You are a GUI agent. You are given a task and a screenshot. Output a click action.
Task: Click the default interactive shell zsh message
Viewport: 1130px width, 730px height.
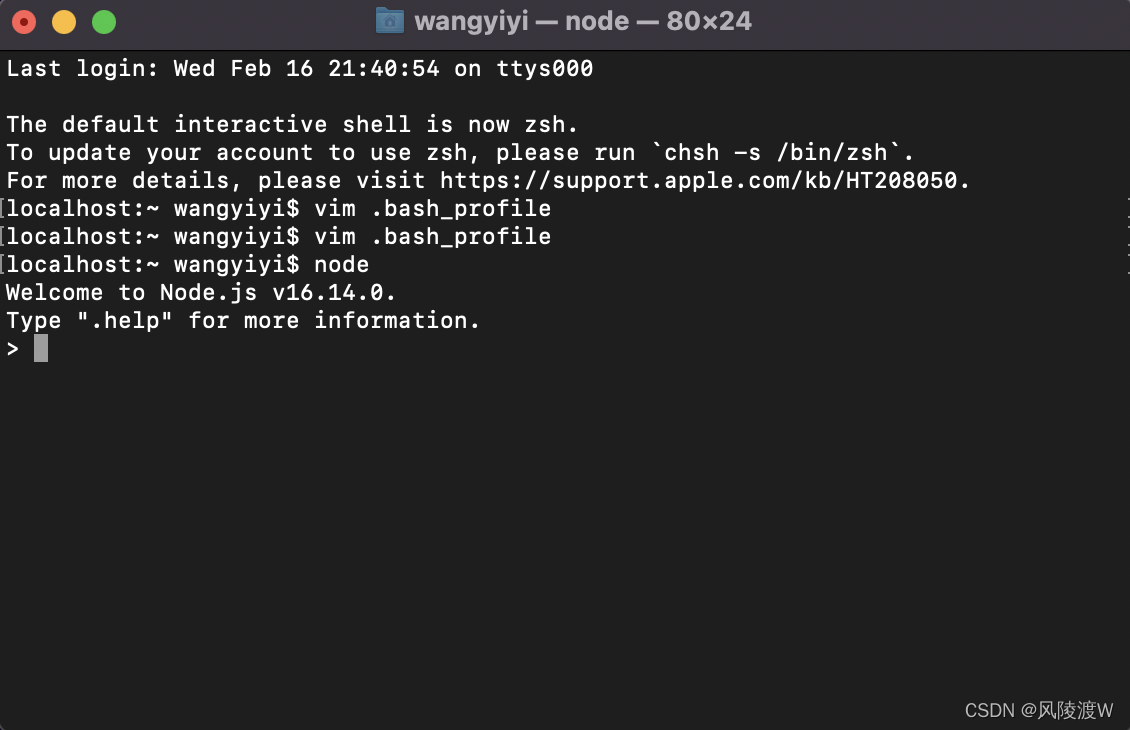tap(292, 125)
